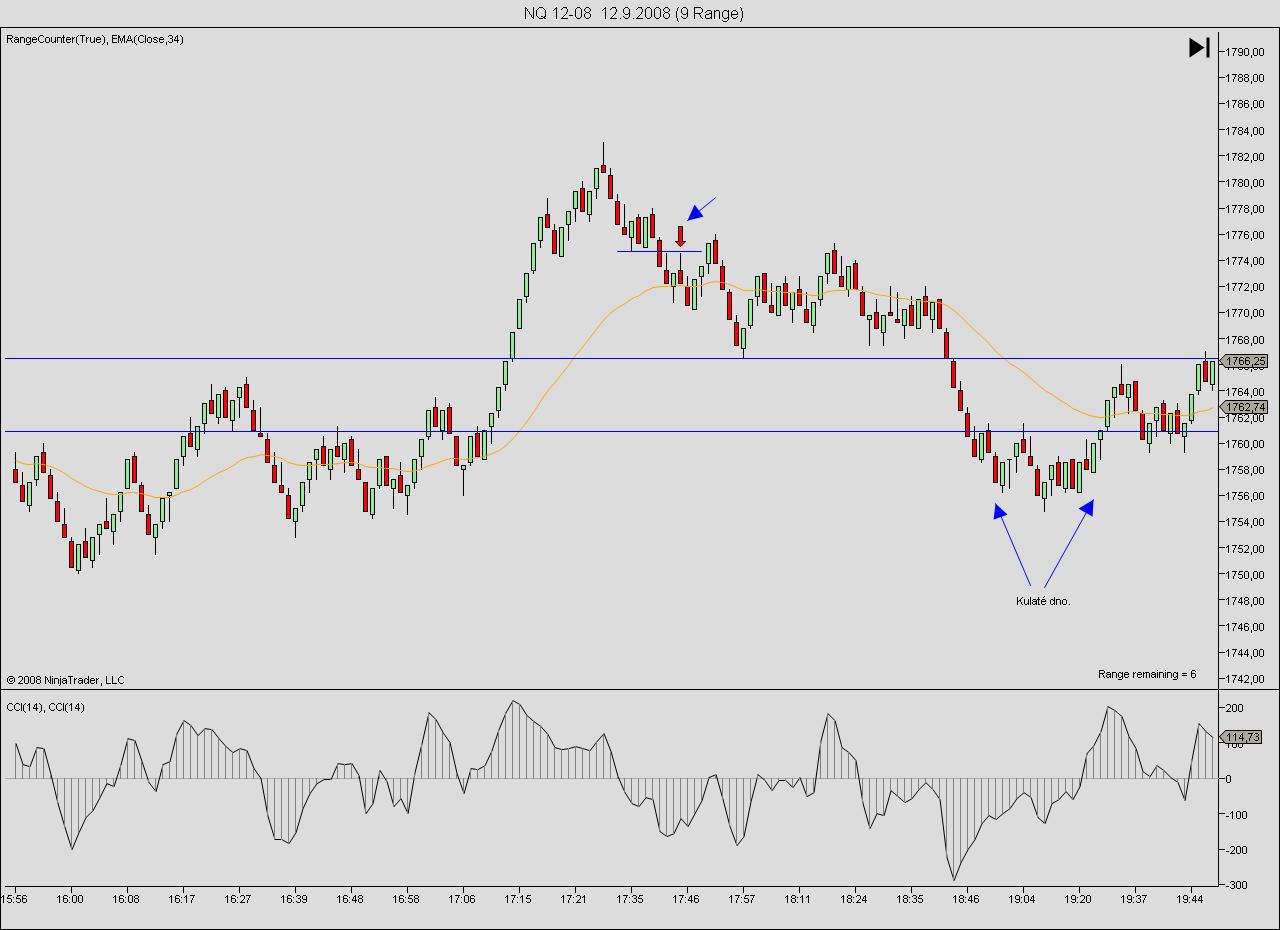Select the red down arrow marker on chart
This screenshot has width=1280, height=930.
(x=680, y=236)
